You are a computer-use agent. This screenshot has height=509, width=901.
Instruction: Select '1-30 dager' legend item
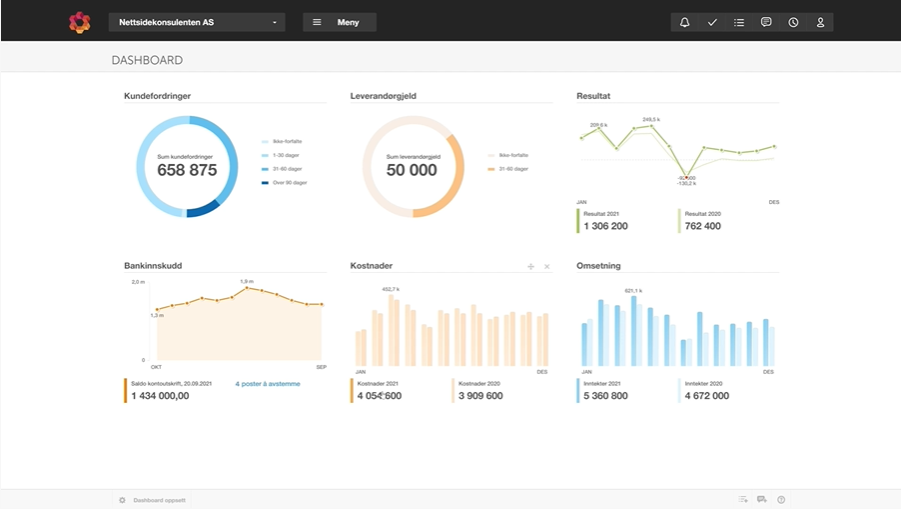[280, 155]
